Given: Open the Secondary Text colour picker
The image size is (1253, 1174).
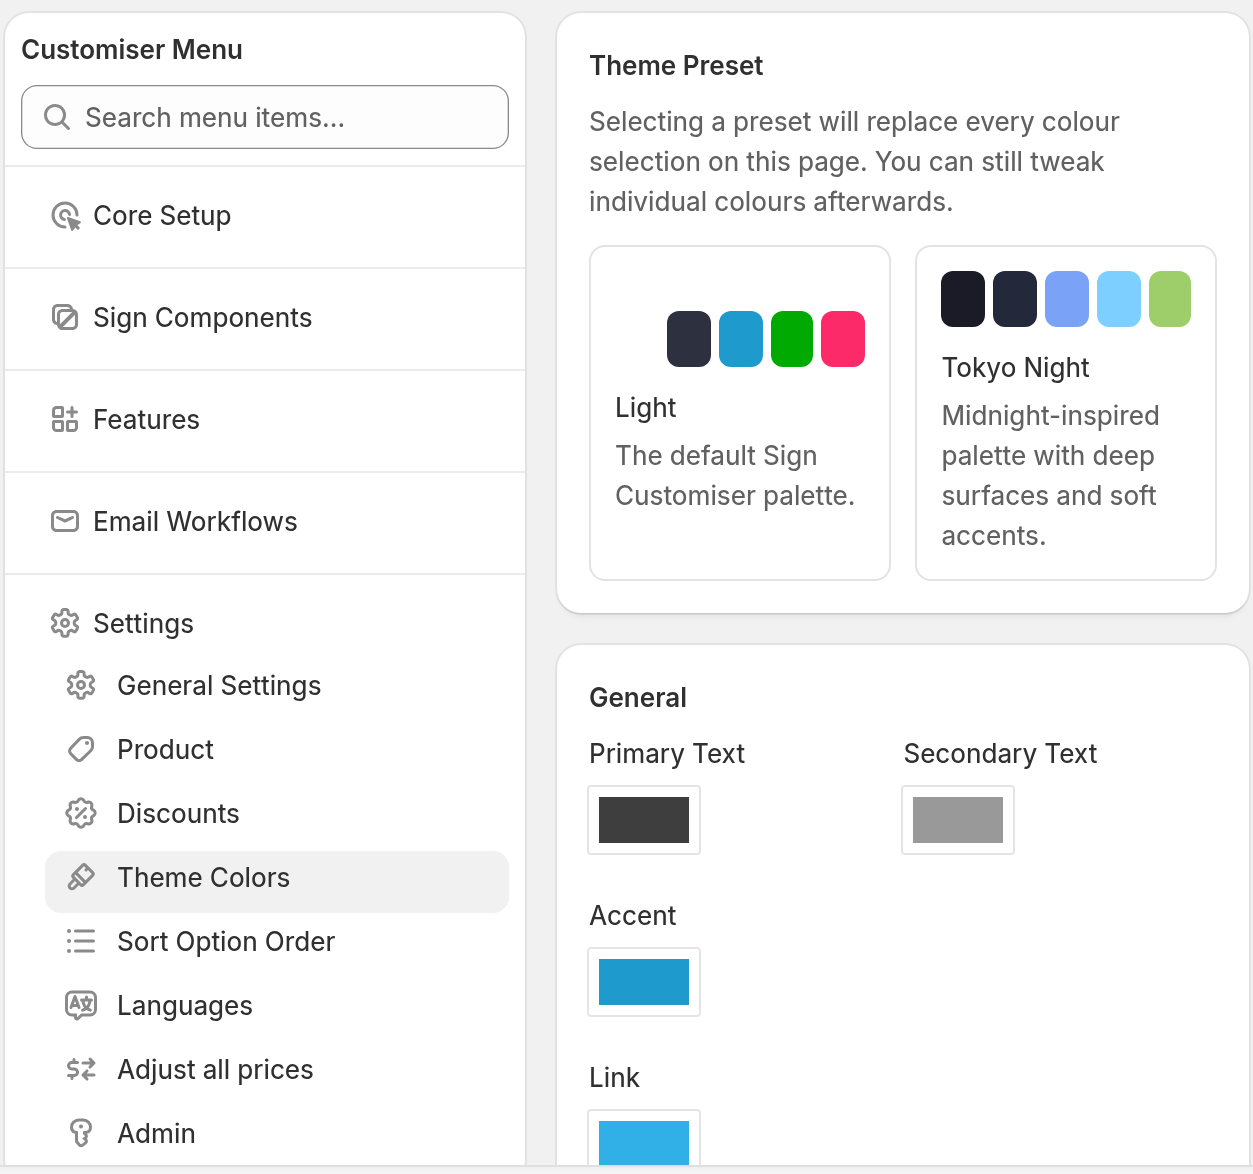Looking at the screenshot, I should (x=958, y=820).
